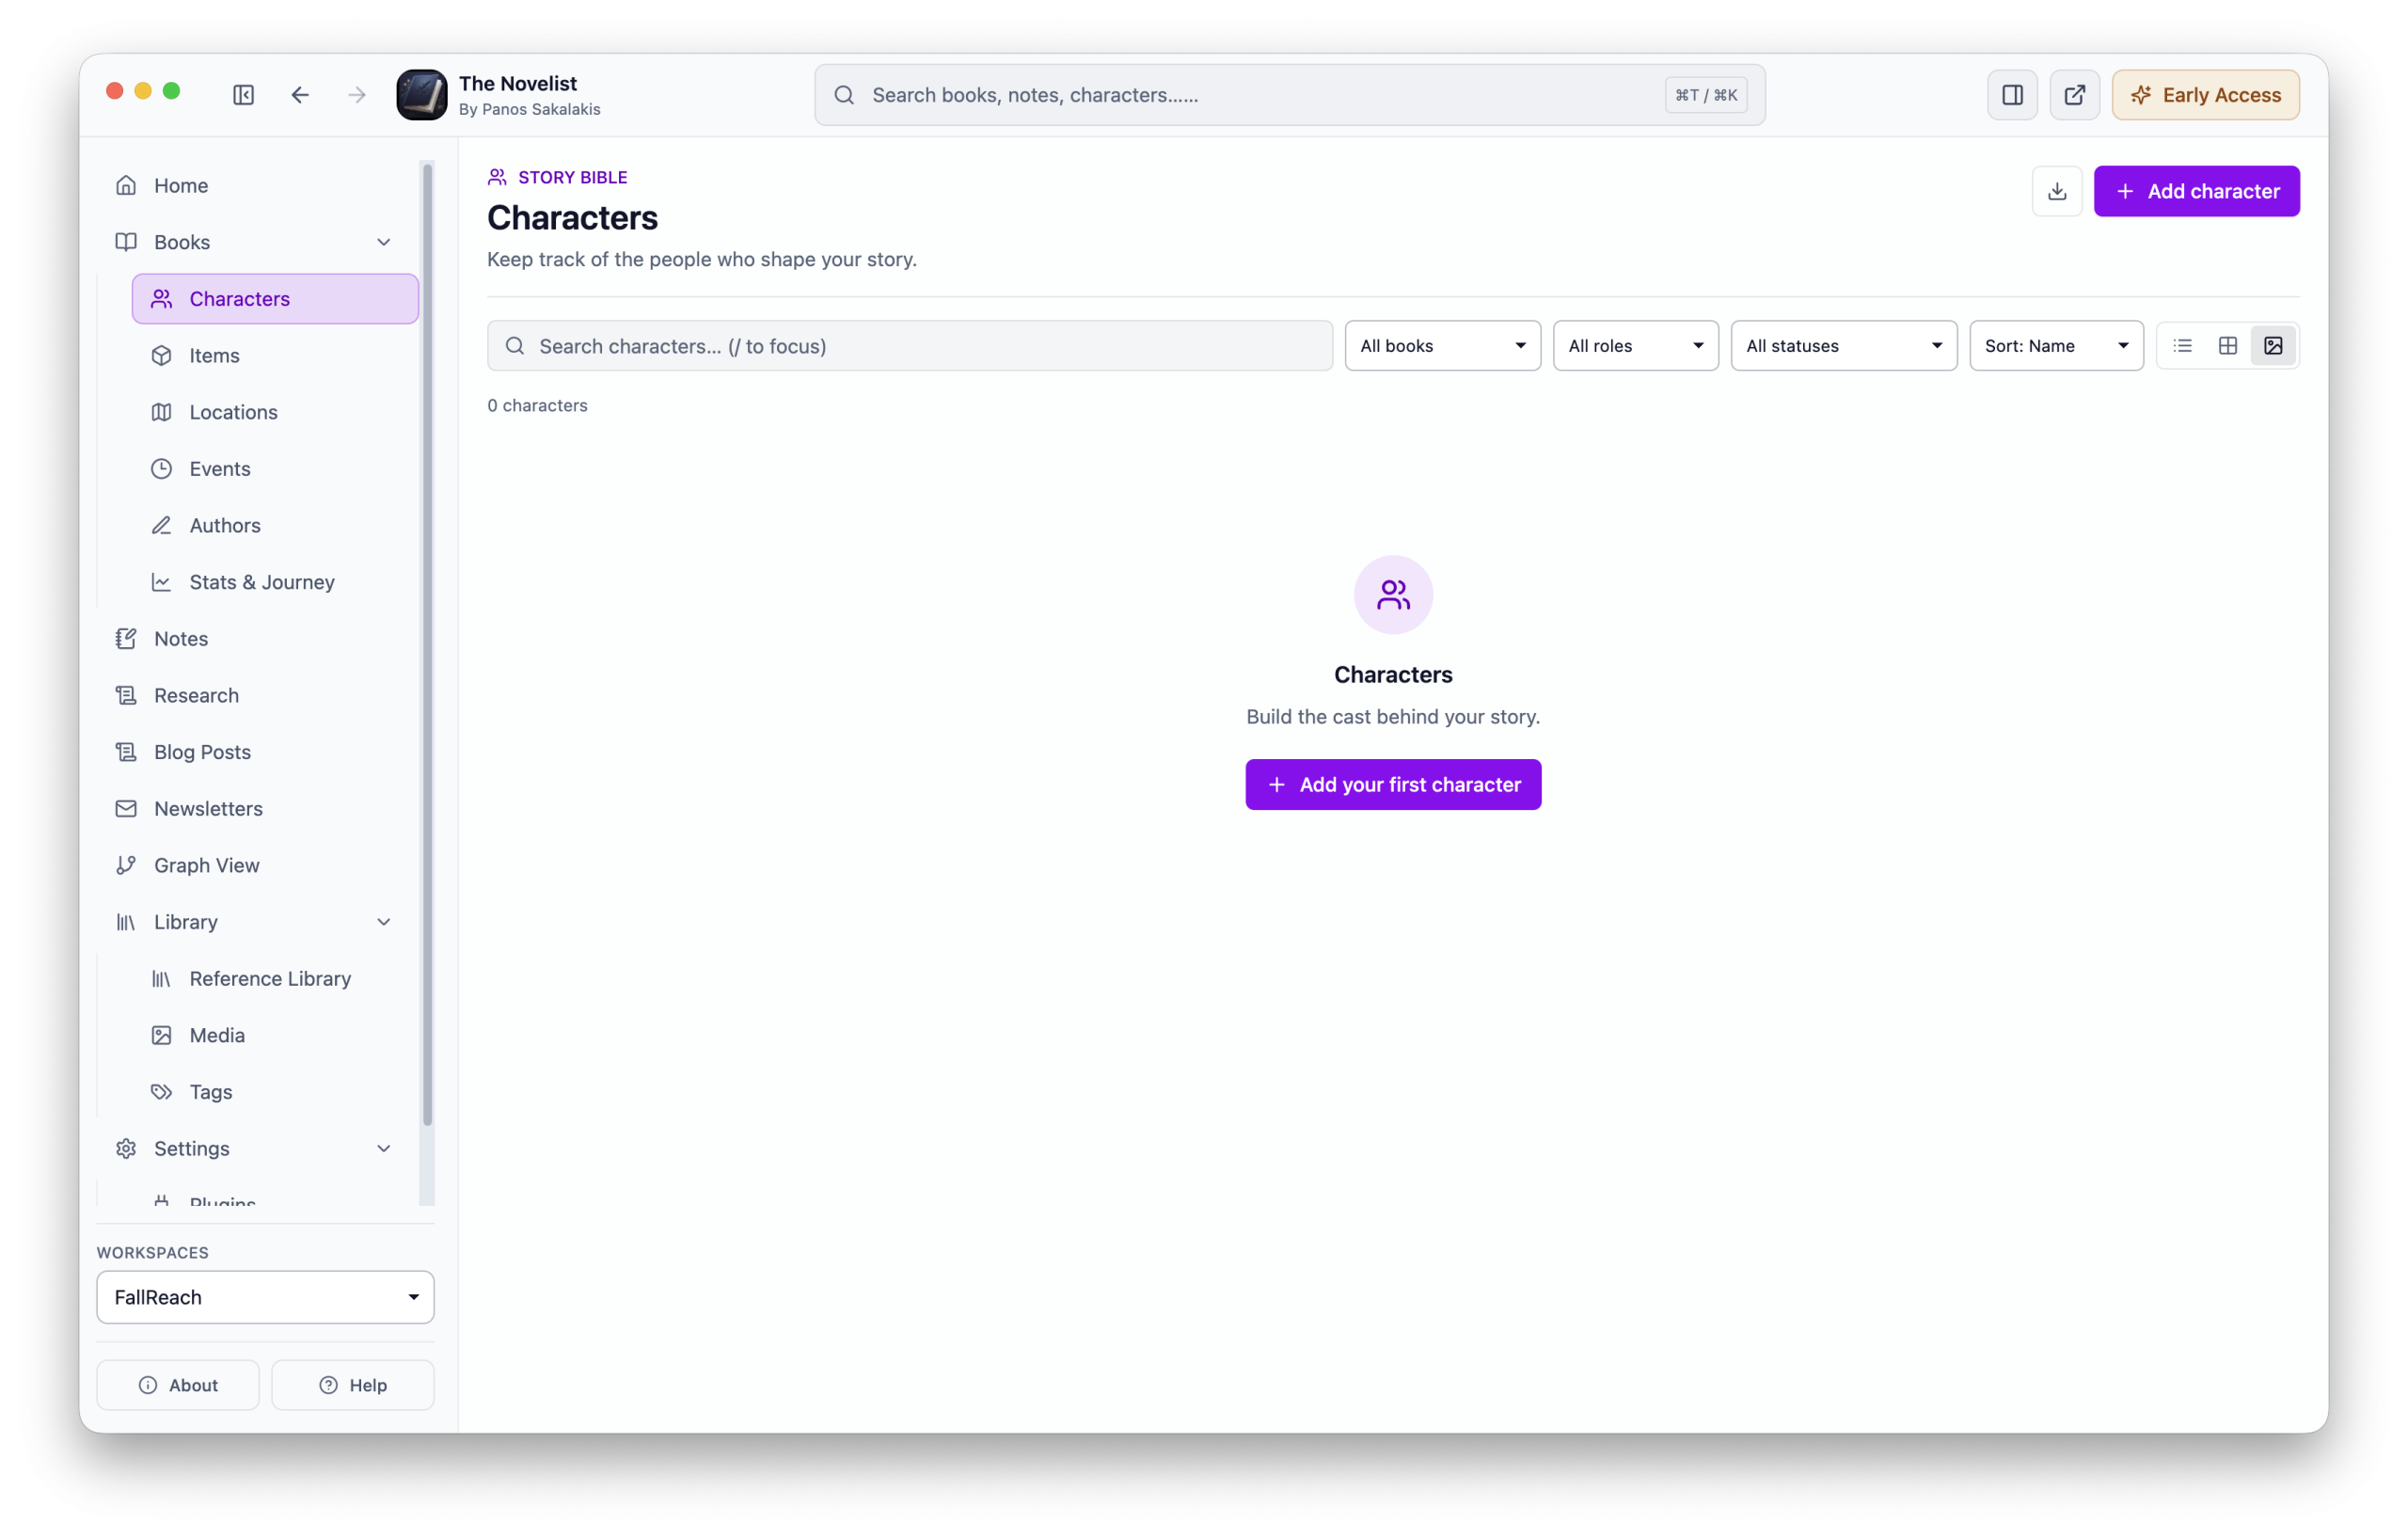
Task: Go forward with the right arrow
Action: tap(357, 95)
